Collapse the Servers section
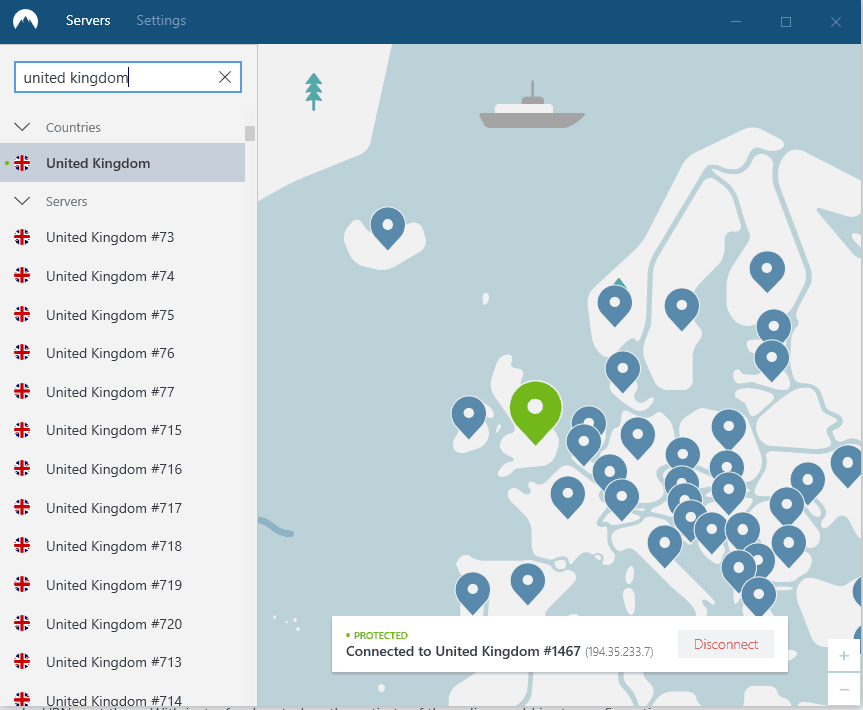 [x=22, y=201]
